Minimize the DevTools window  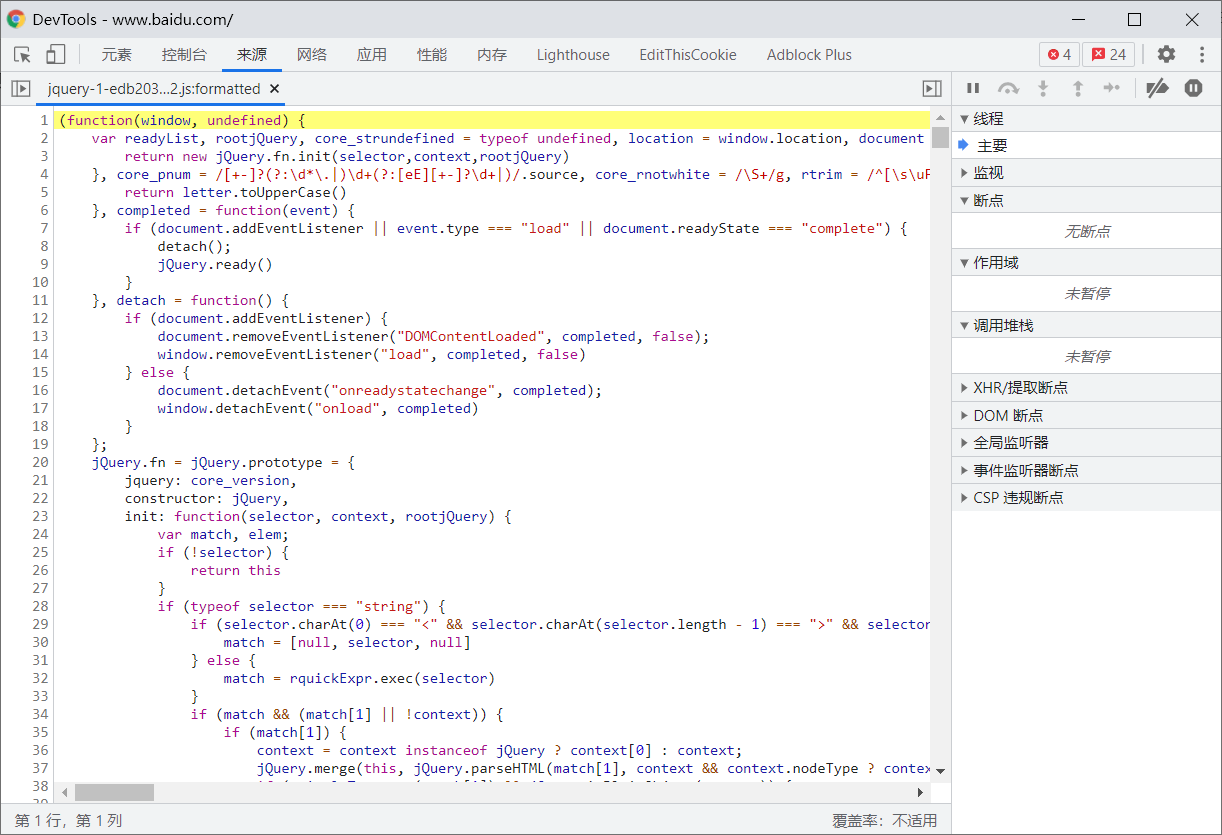[1077, 19]
